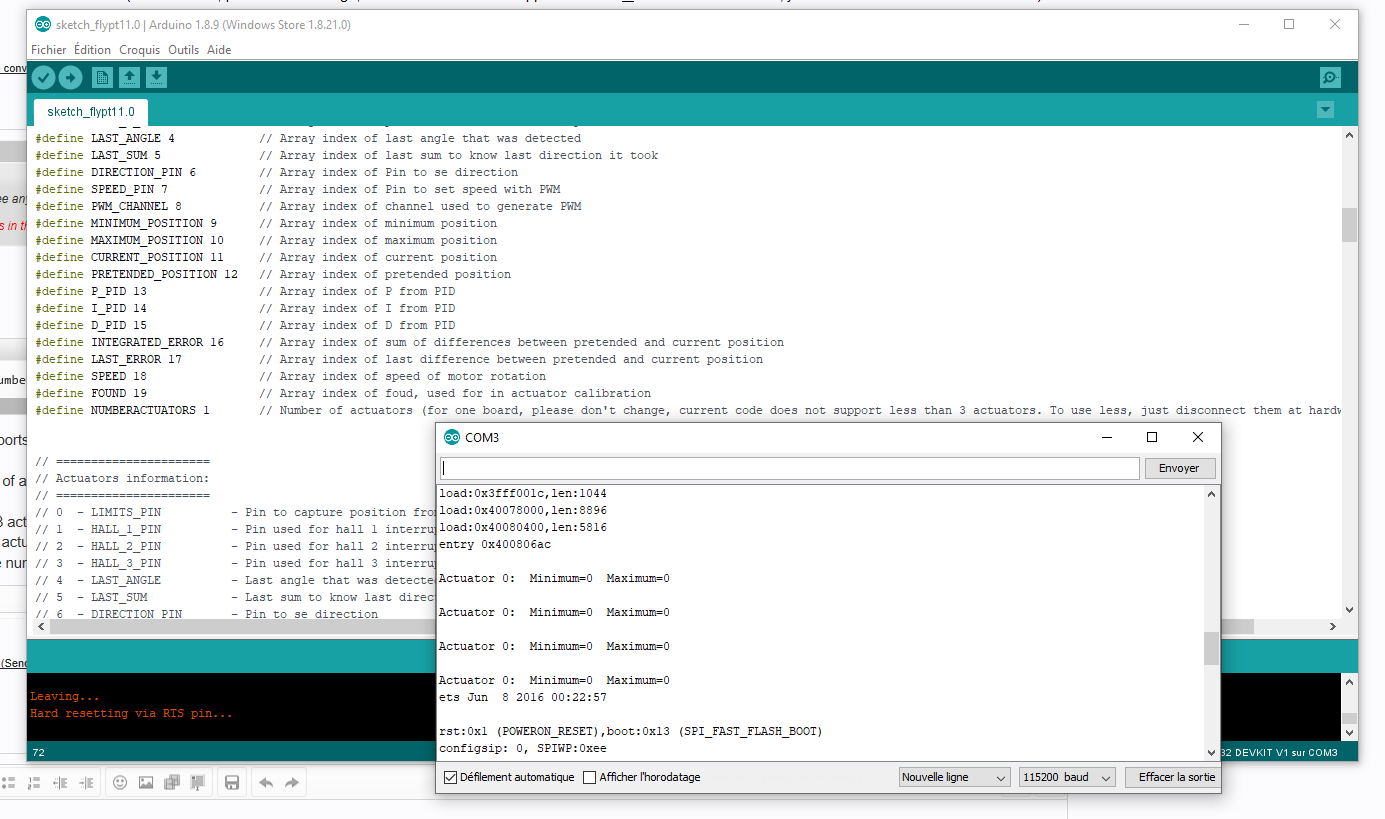Enable the Afficher l'horodatage checkbox

pyautogui.click(x=589, y=777)
